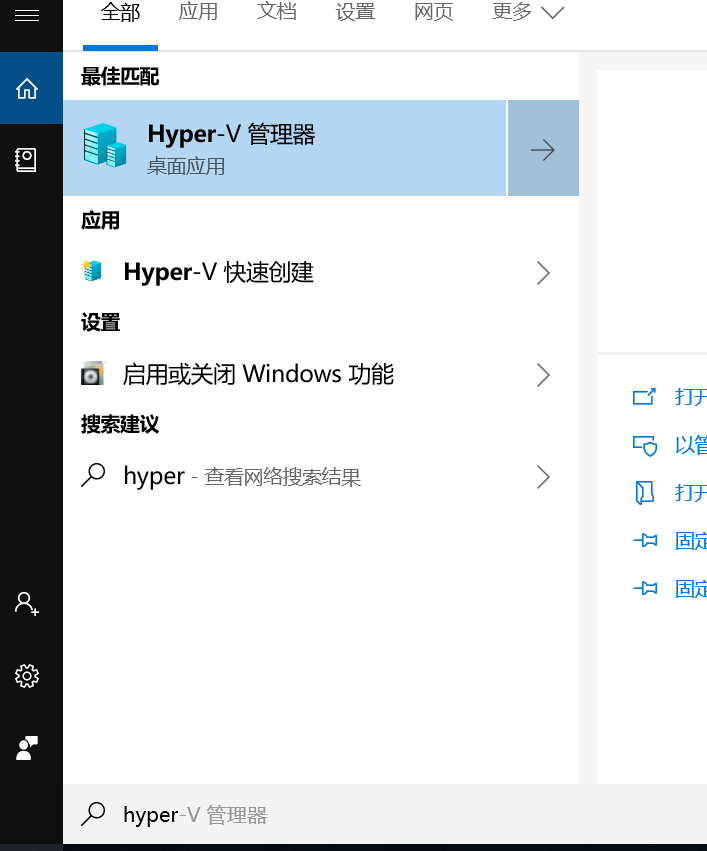
Task: Expand chevron for hyper web search
Action: click(x=543, y=477)
